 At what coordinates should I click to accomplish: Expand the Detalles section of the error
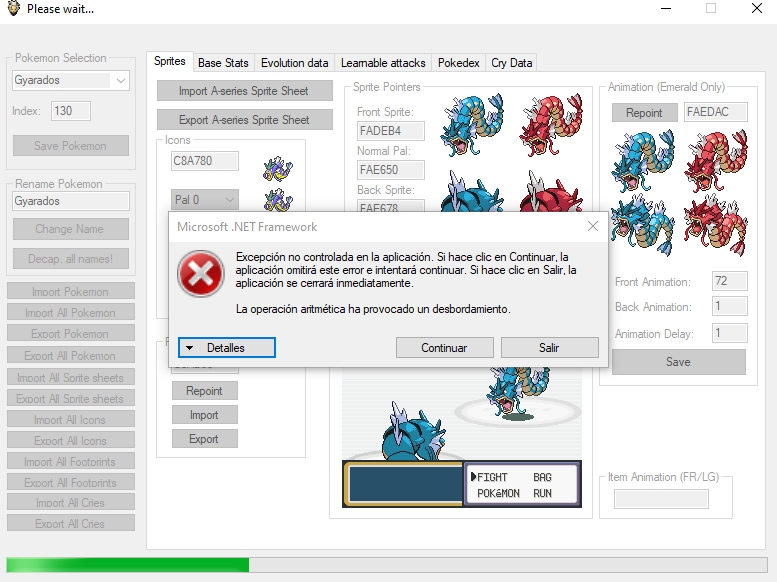[x=226, y=348]
